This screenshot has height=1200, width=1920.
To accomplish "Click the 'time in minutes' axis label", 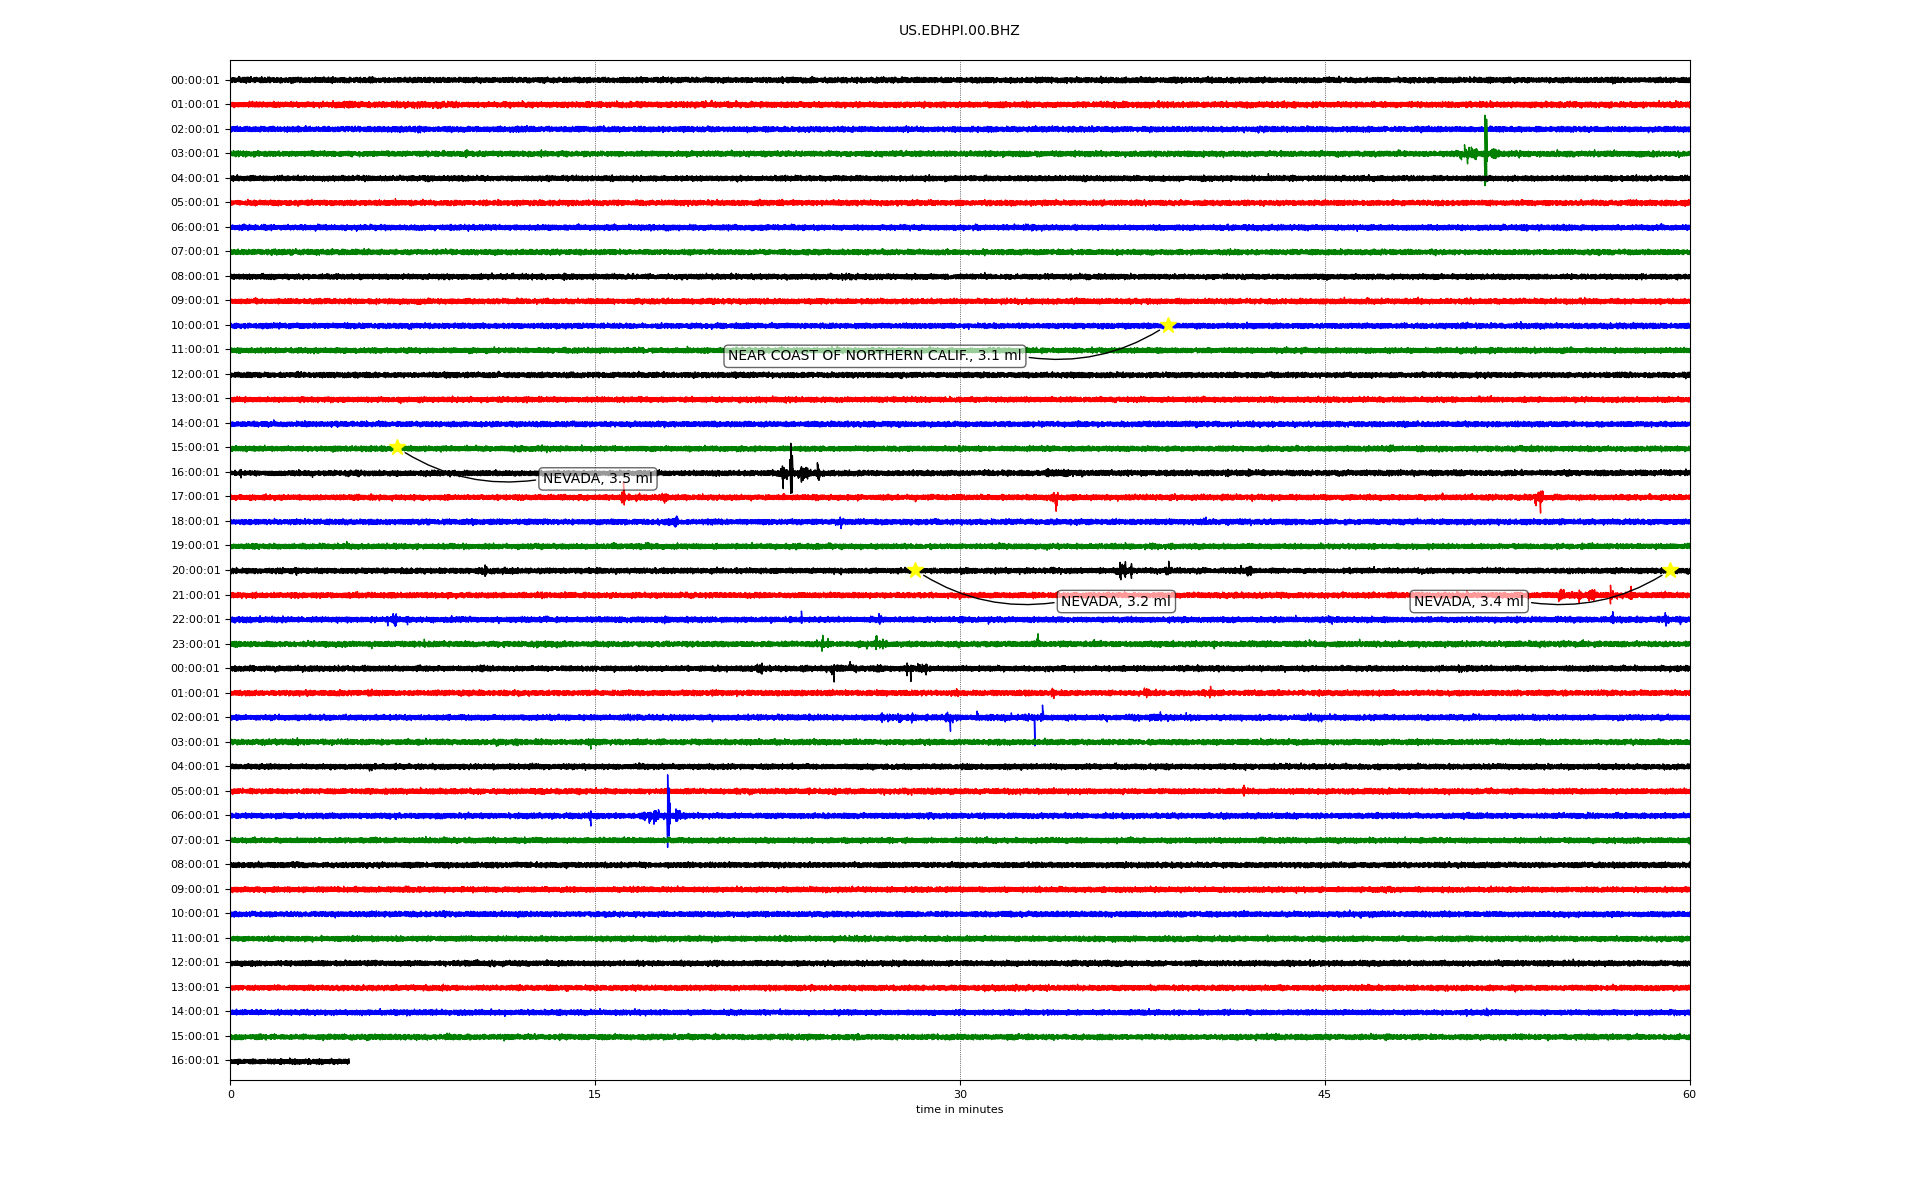I will tap(959, 1110).
